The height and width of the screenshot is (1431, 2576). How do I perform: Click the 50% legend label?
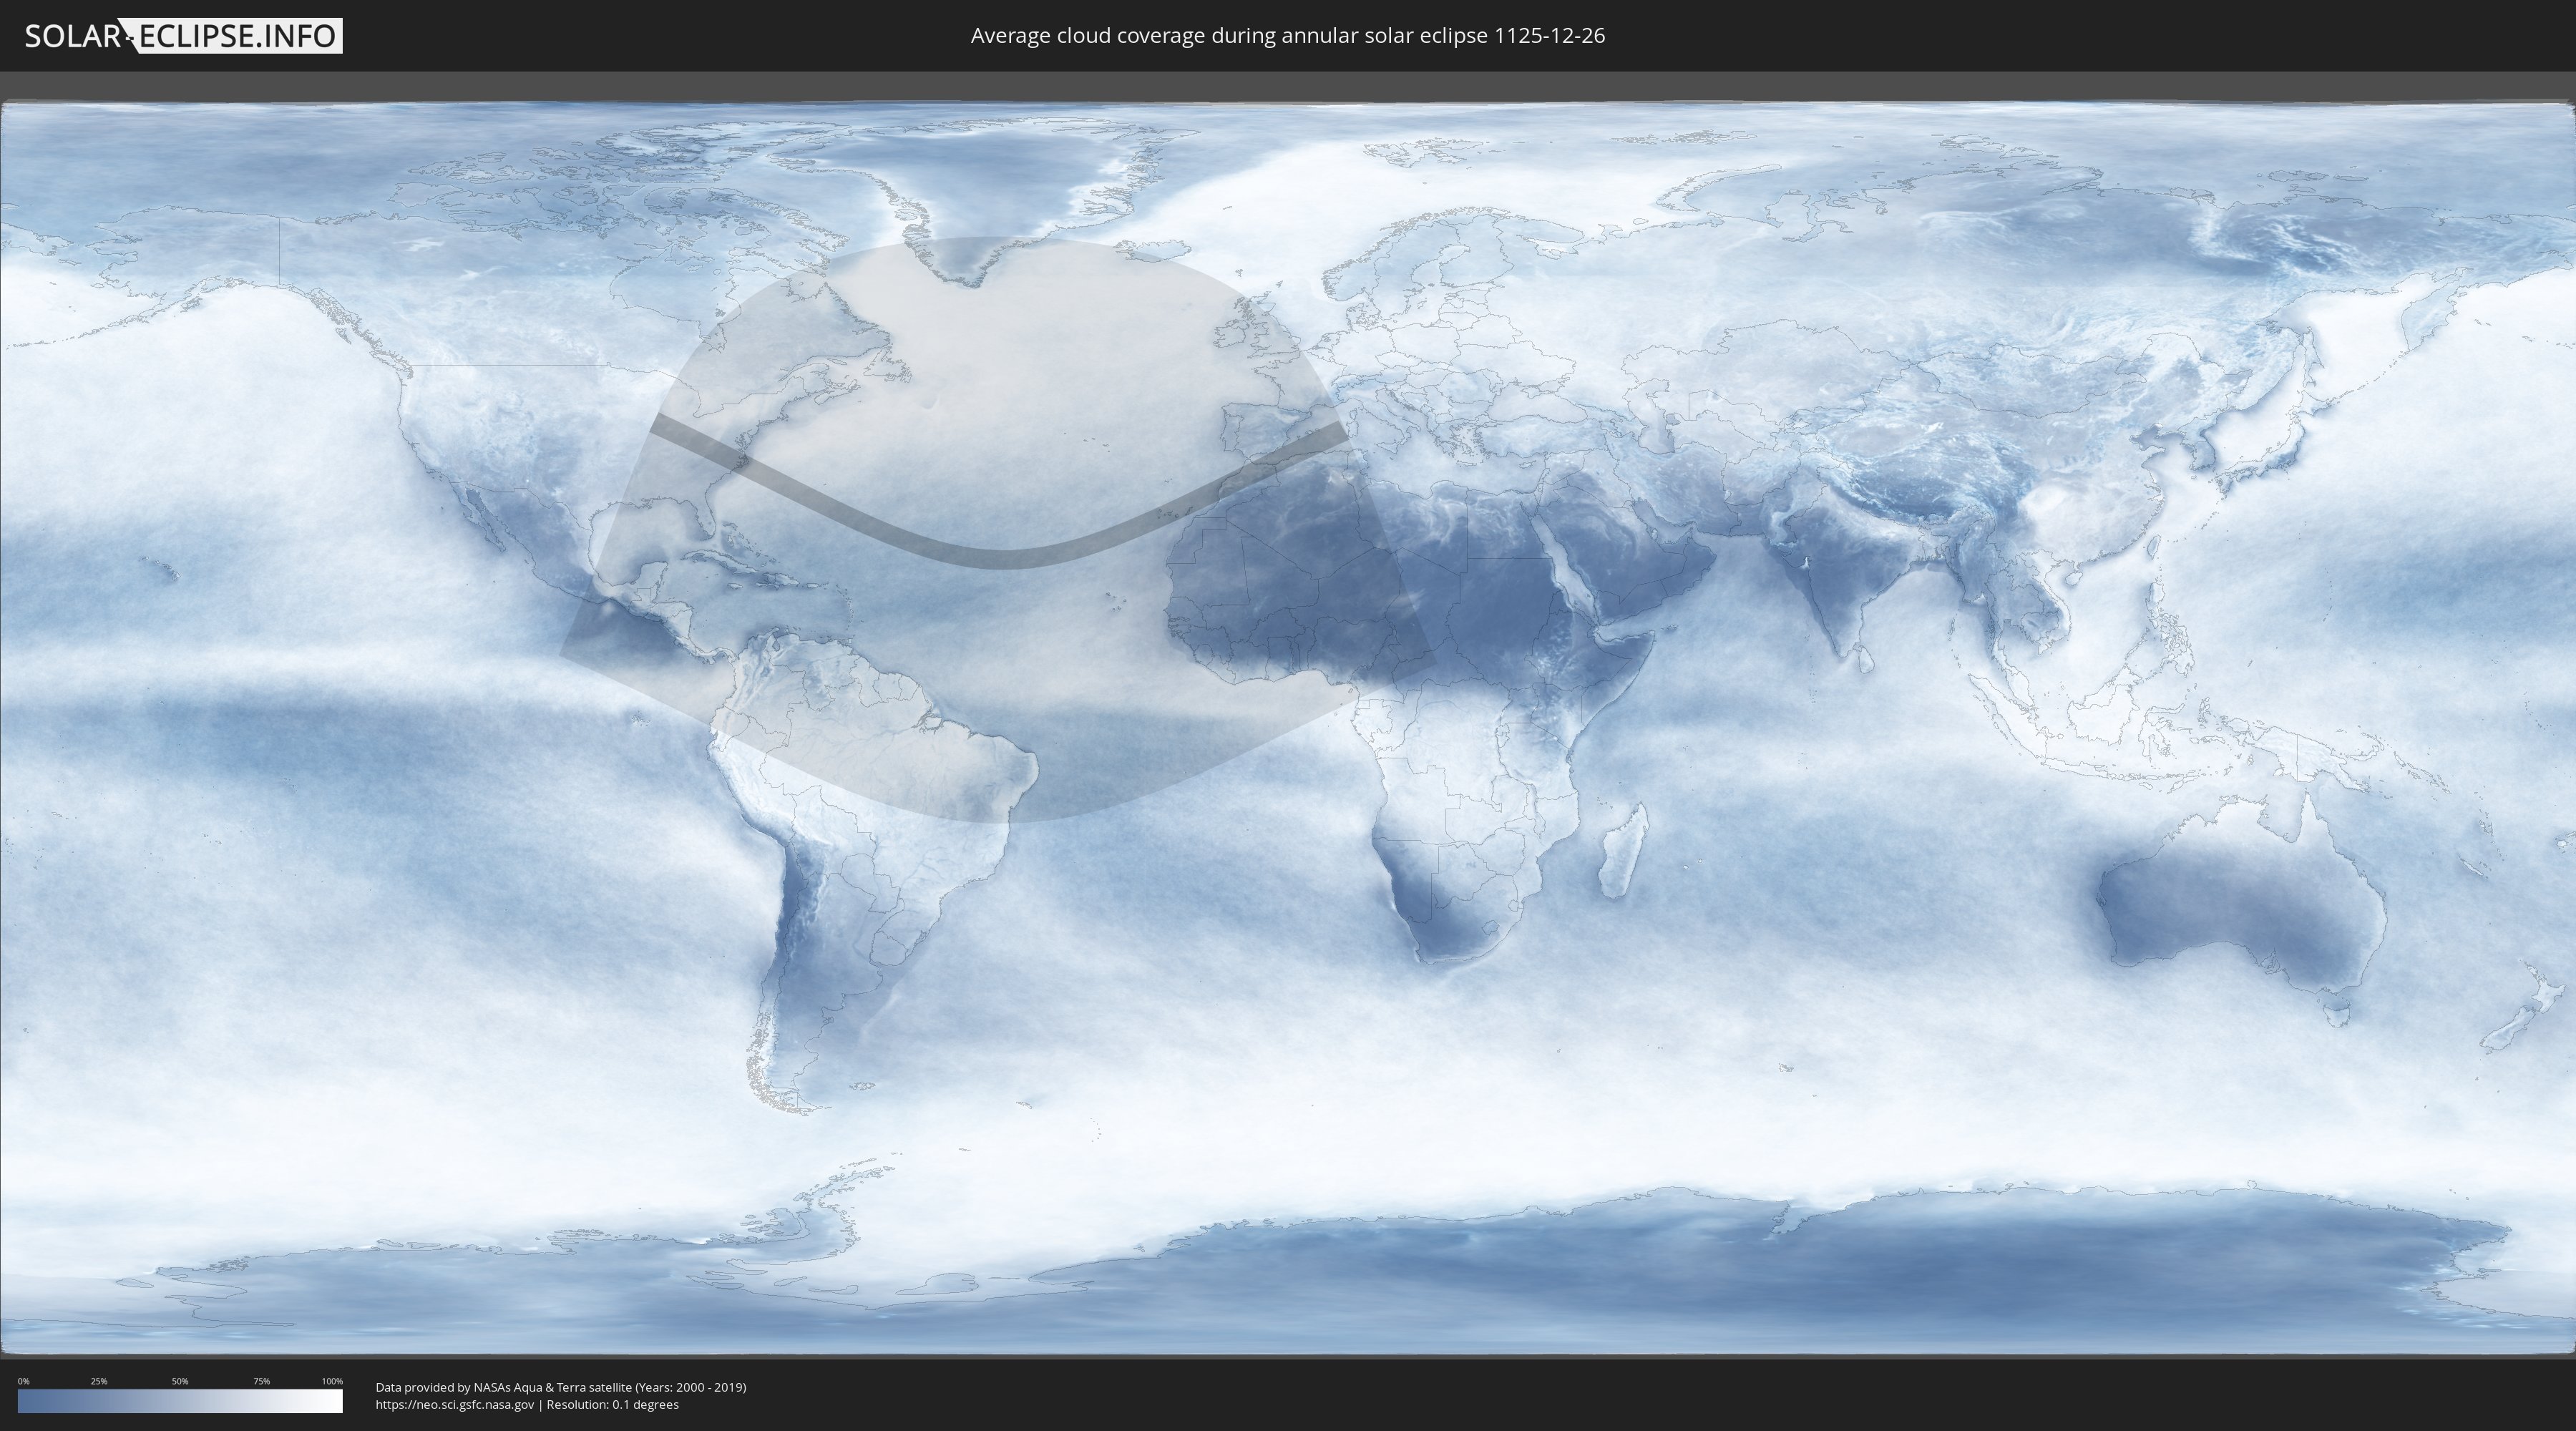pyautogui.click(x=180, y=1381)
